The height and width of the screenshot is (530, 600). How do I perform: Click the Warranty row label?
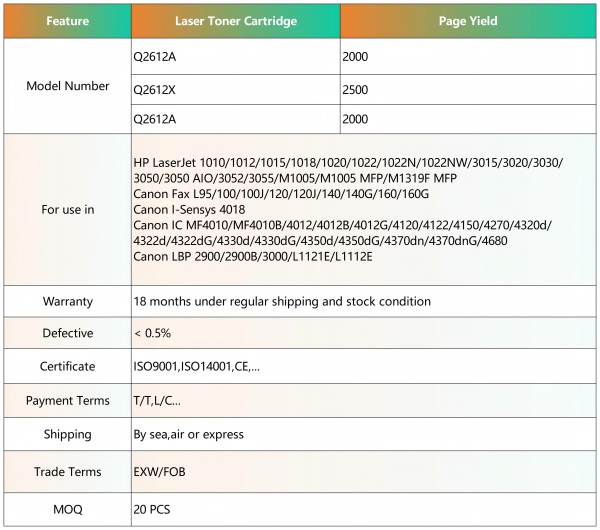point(68,302)
